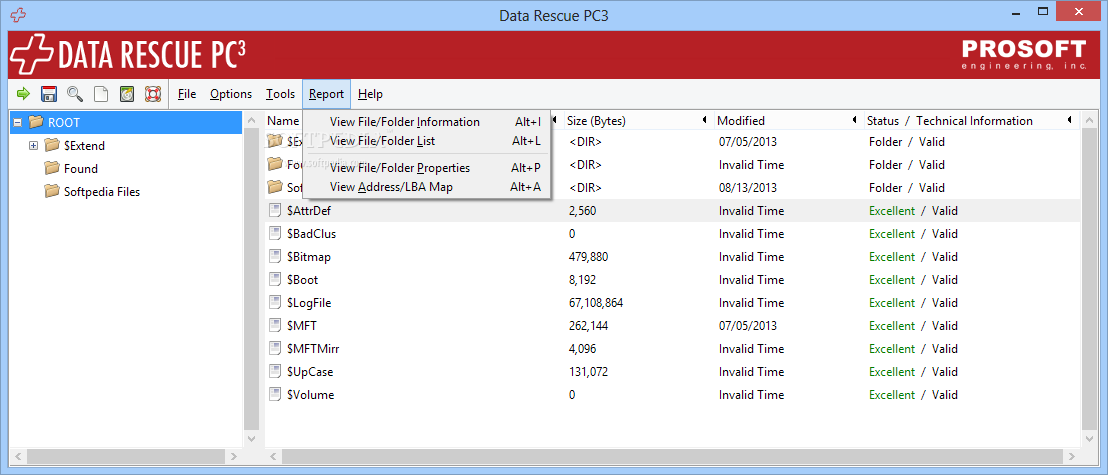
Task: Select the $MFTMirr file name
Action: tap(313, 348)
